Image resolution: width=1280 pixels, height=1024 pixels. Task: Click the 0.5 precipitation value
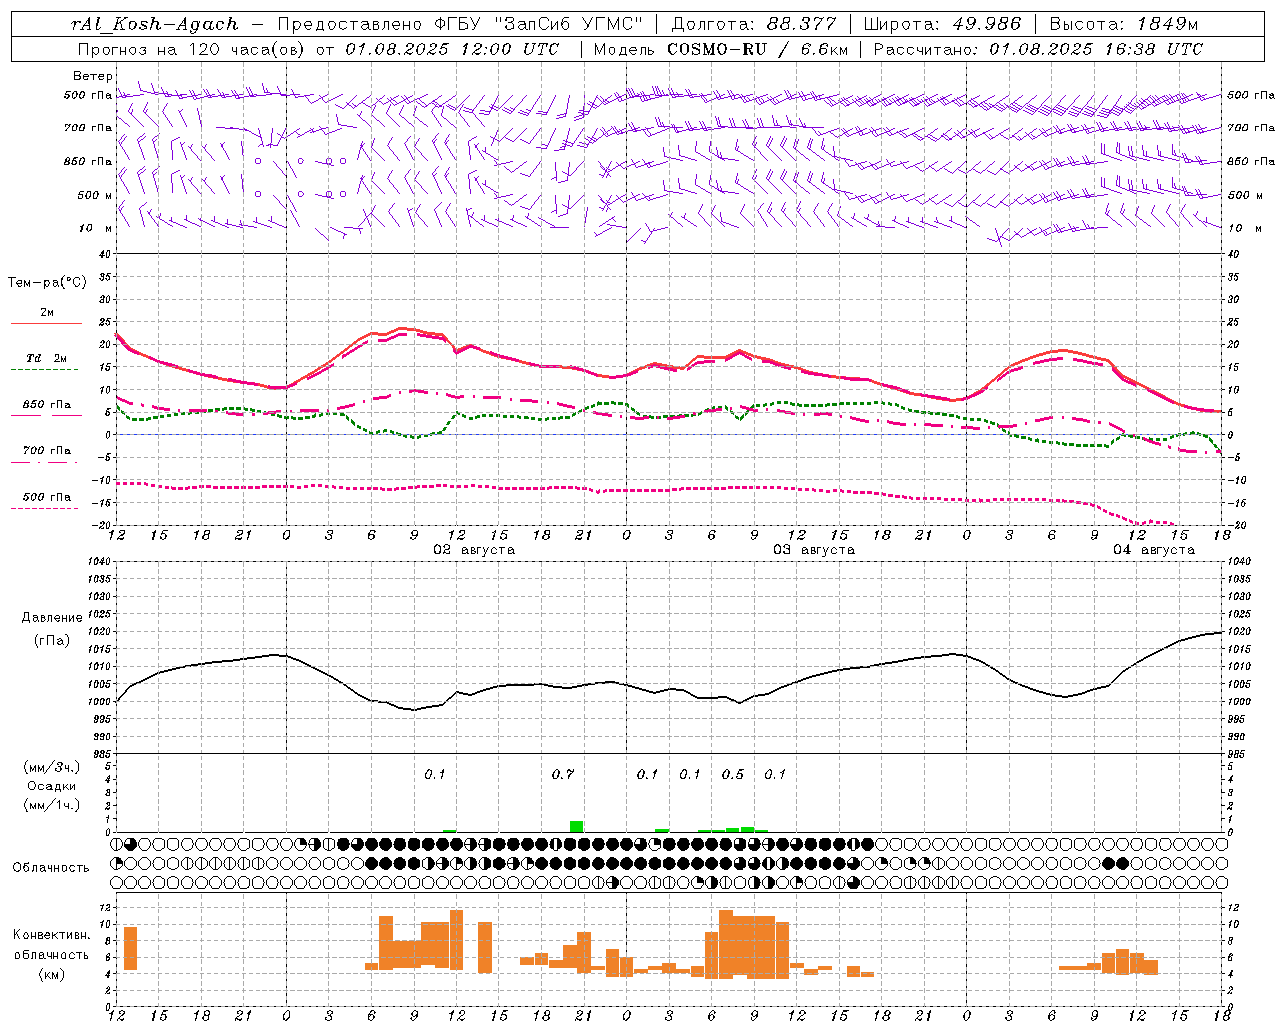click(x=733, y=774)
